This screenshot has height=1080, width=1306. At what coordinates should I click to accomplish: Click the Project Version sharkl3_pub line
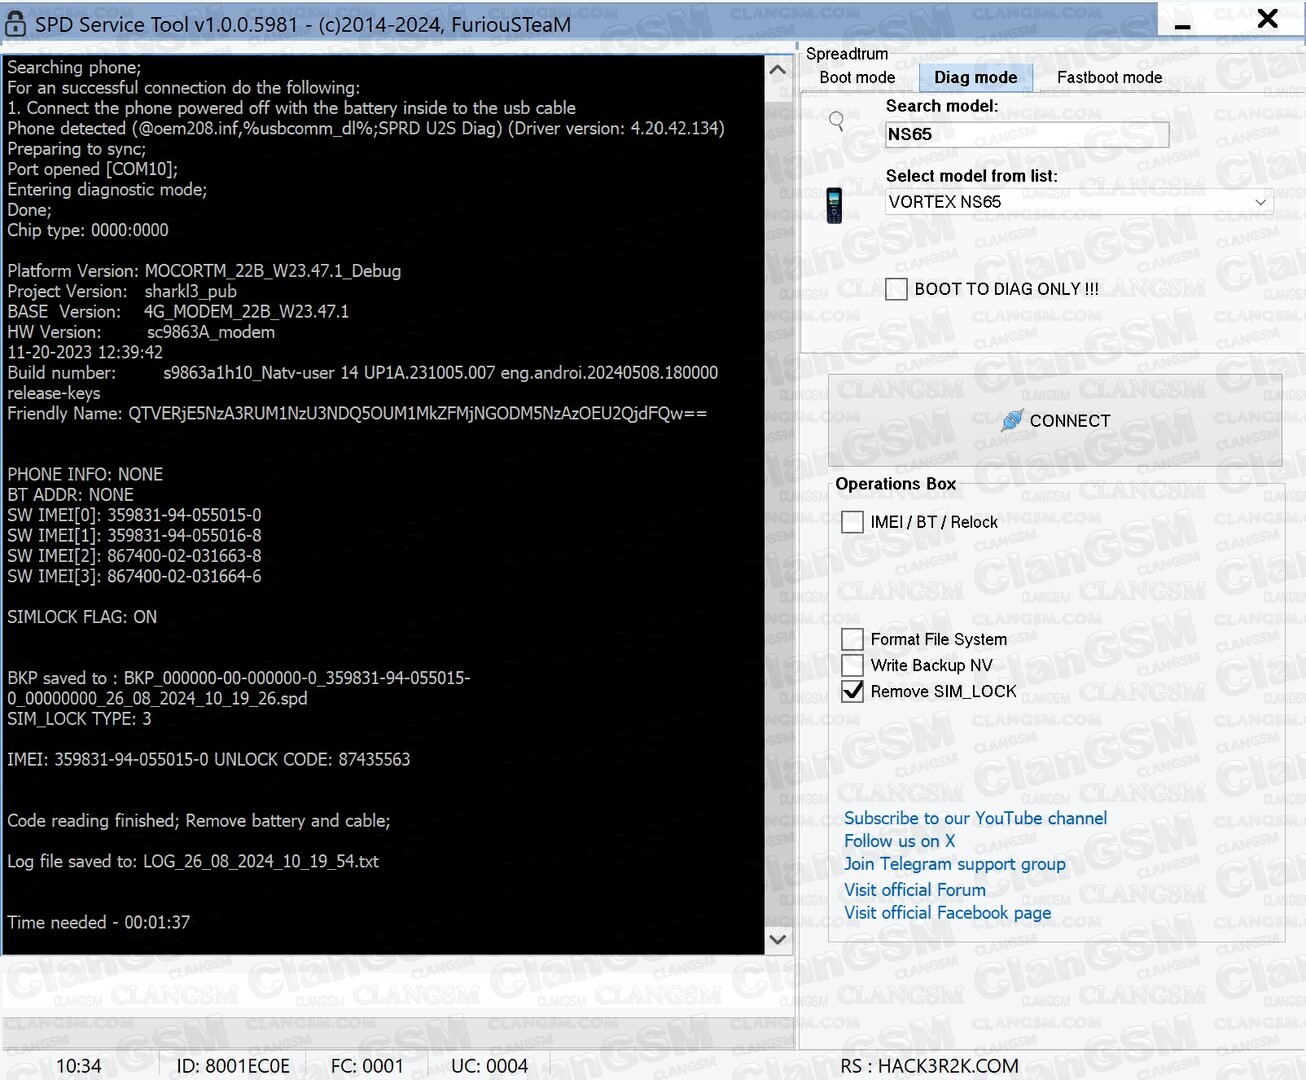tap(122, 291)
